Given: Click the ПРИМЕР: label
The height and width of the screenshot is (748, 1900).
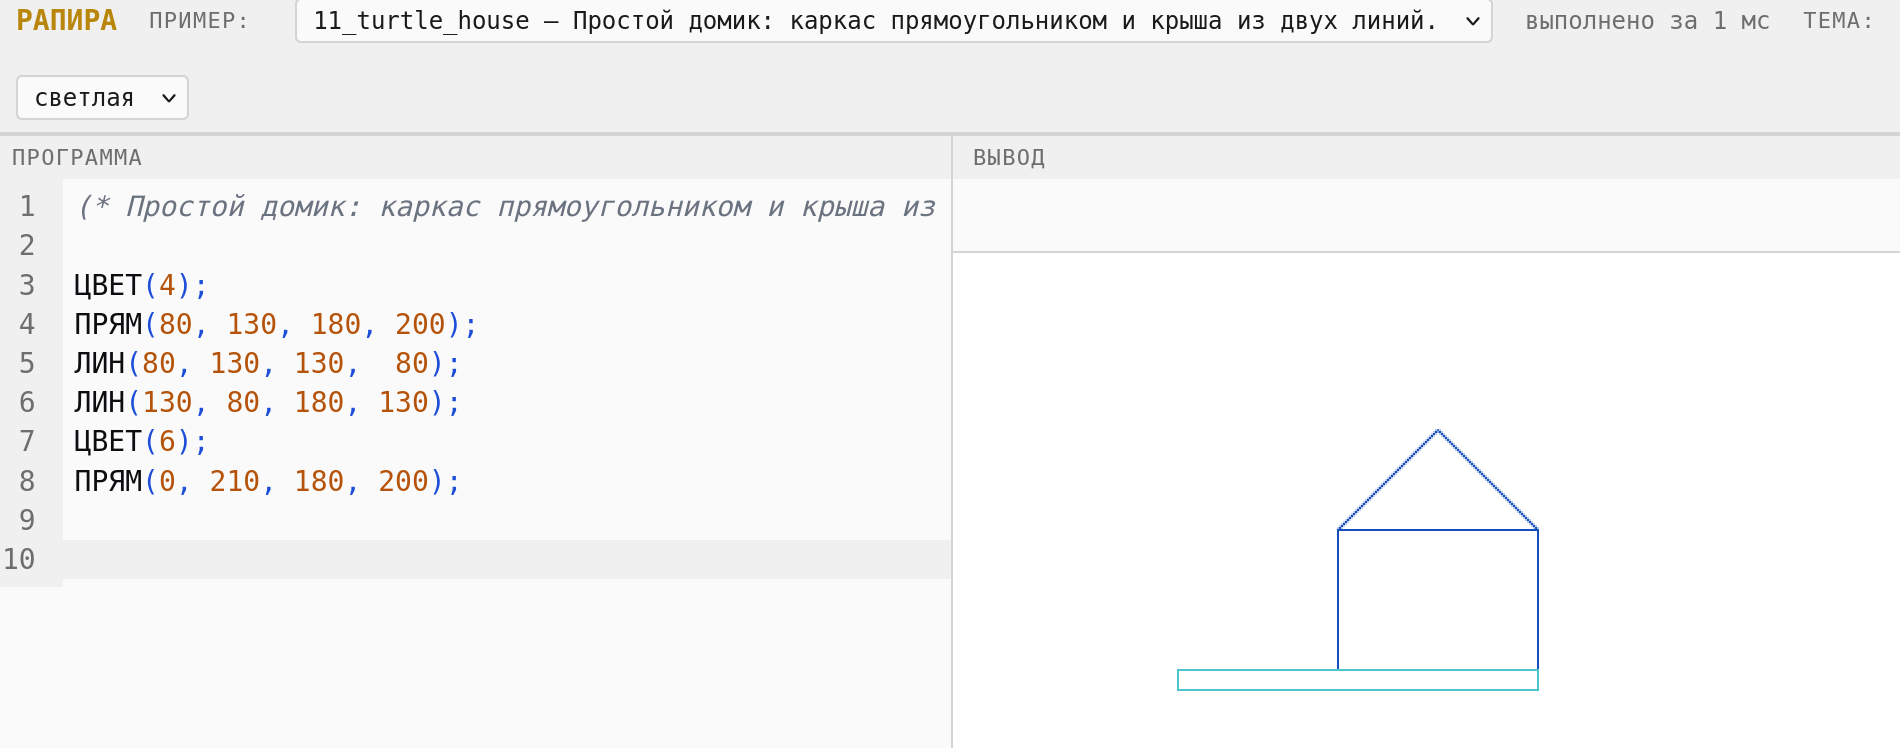Looking at the screenshot, I should pyautogui.click(x=199, y=21).
